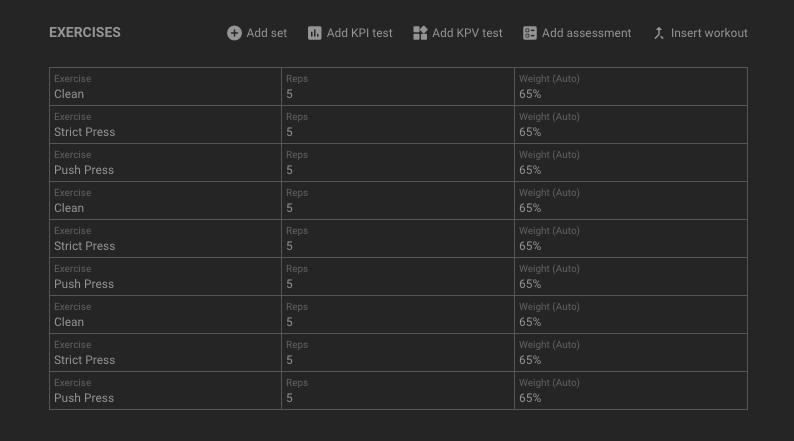Screen dimensions: 794x441
Task: Edit weight for the third Clean row
Action: [631, 314]
